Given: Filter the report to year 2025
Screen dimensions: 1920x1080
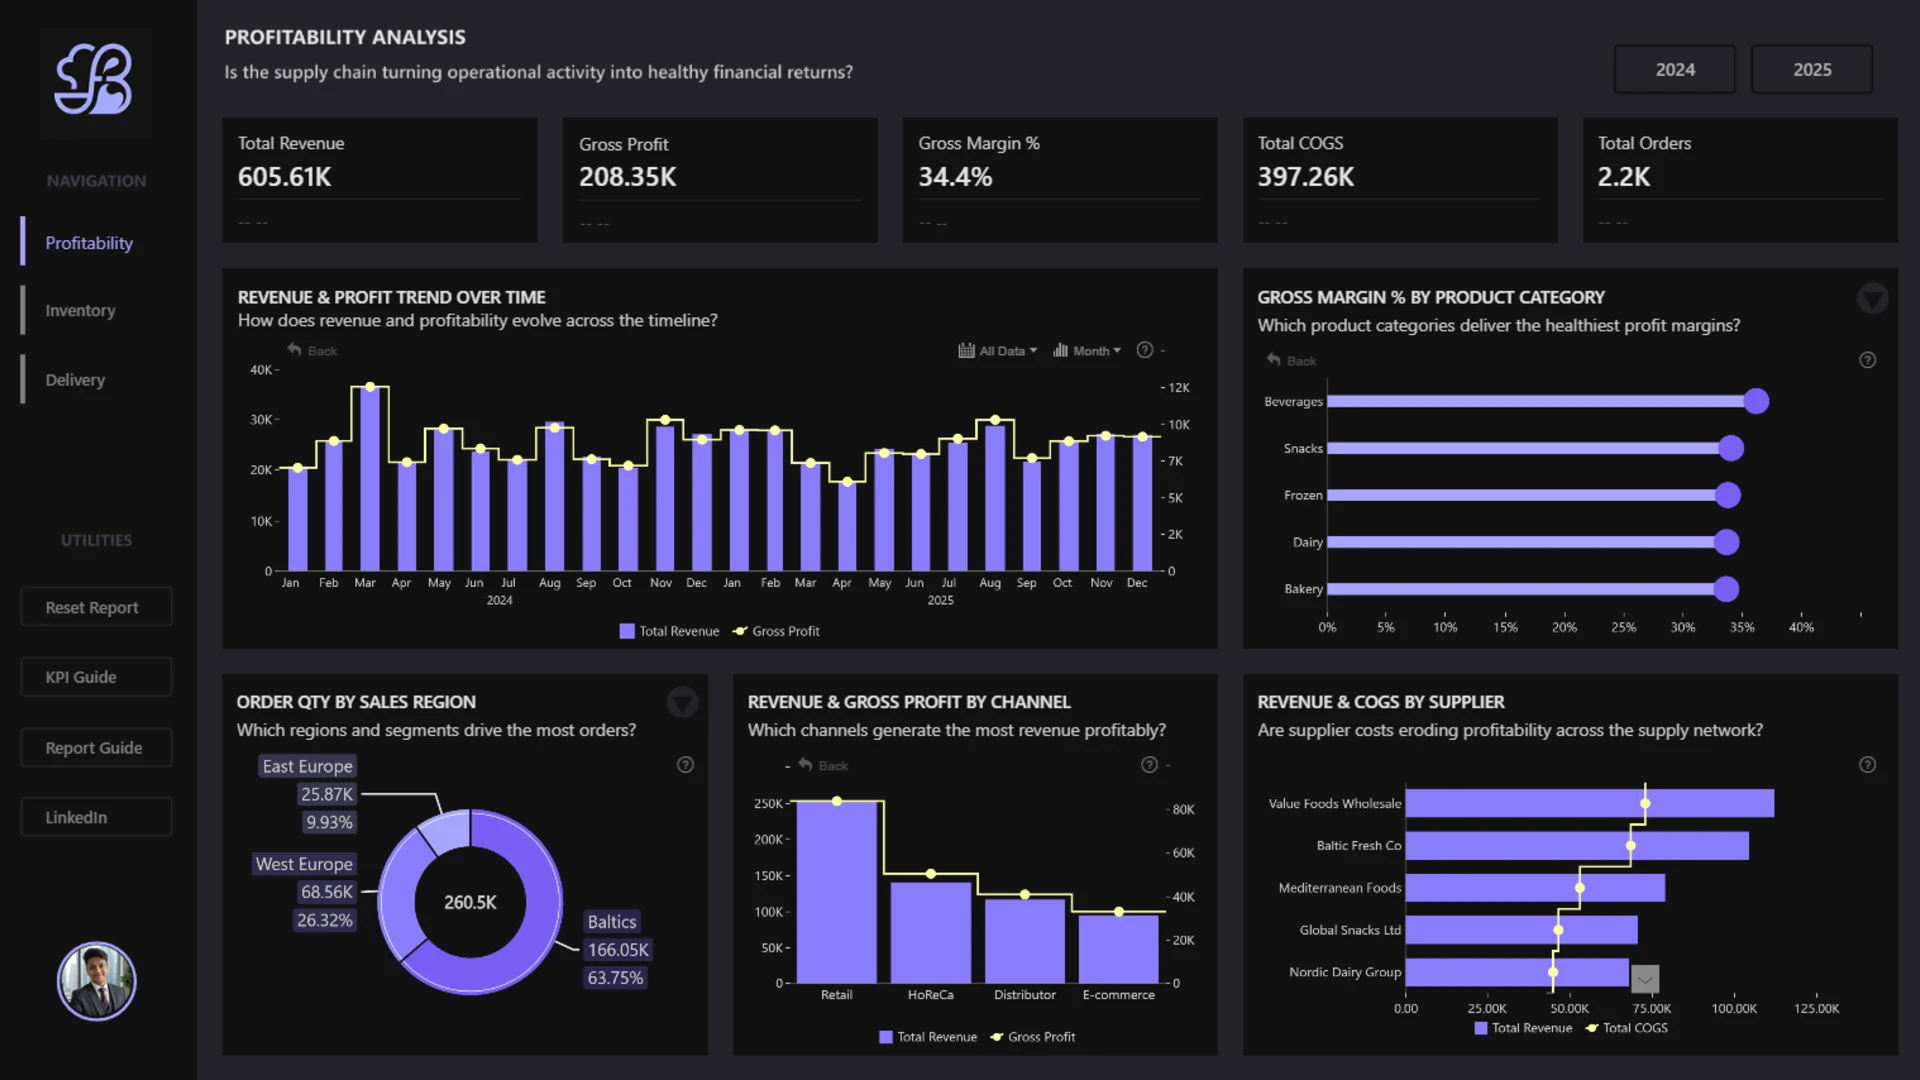Looking at the screenshot, I should tap(1812, 70).
